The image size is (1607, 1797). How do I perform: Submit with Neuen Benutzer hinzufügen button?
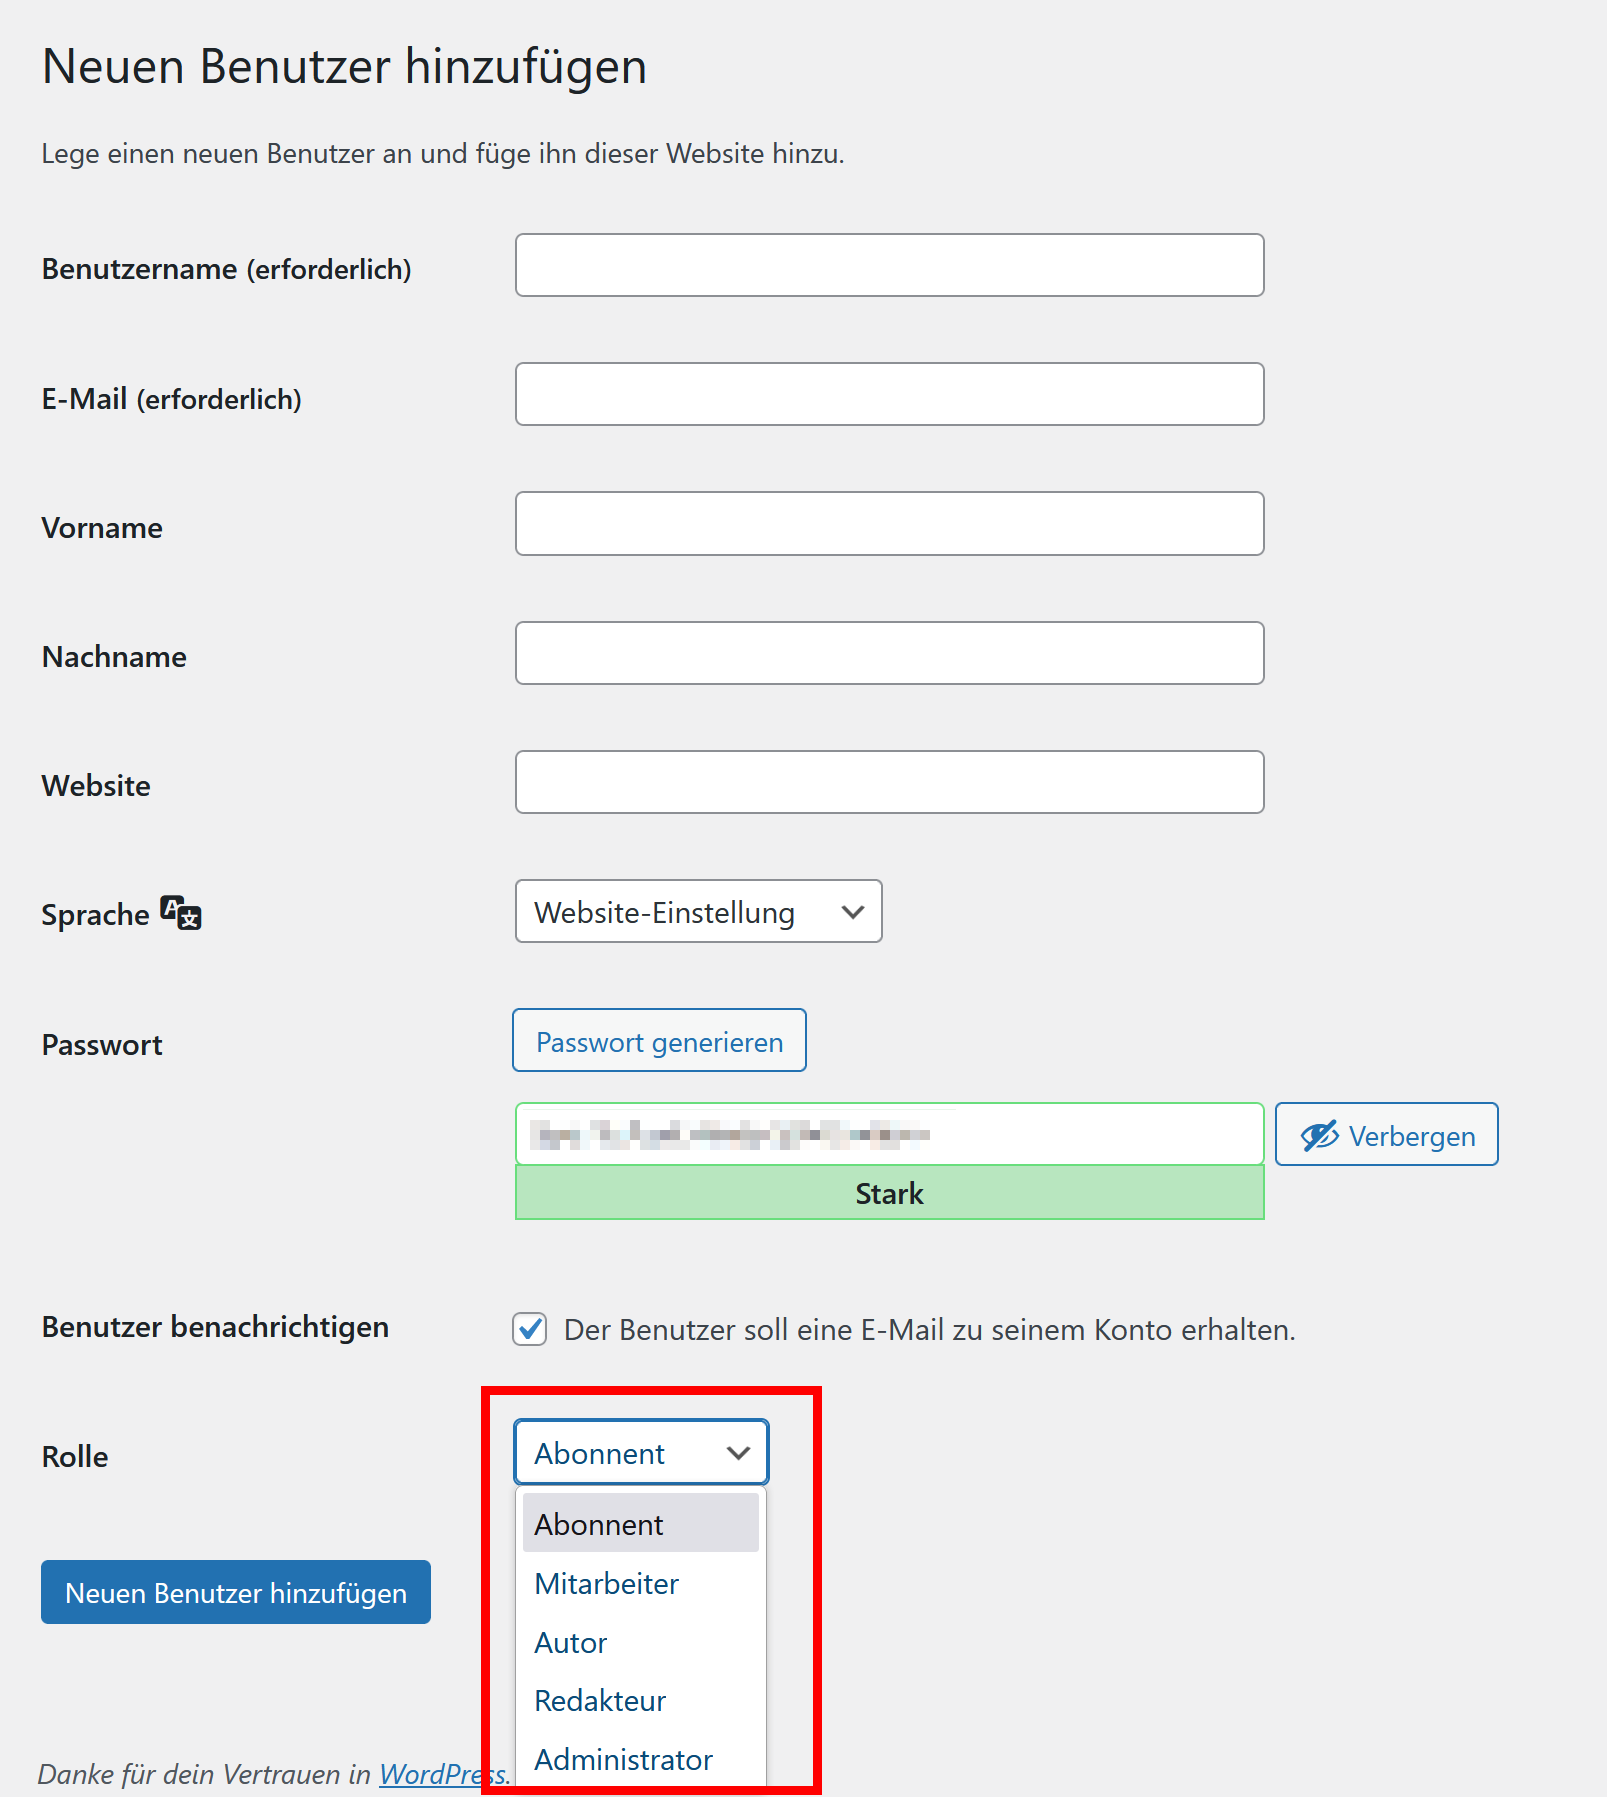[x=236, y=1592]
